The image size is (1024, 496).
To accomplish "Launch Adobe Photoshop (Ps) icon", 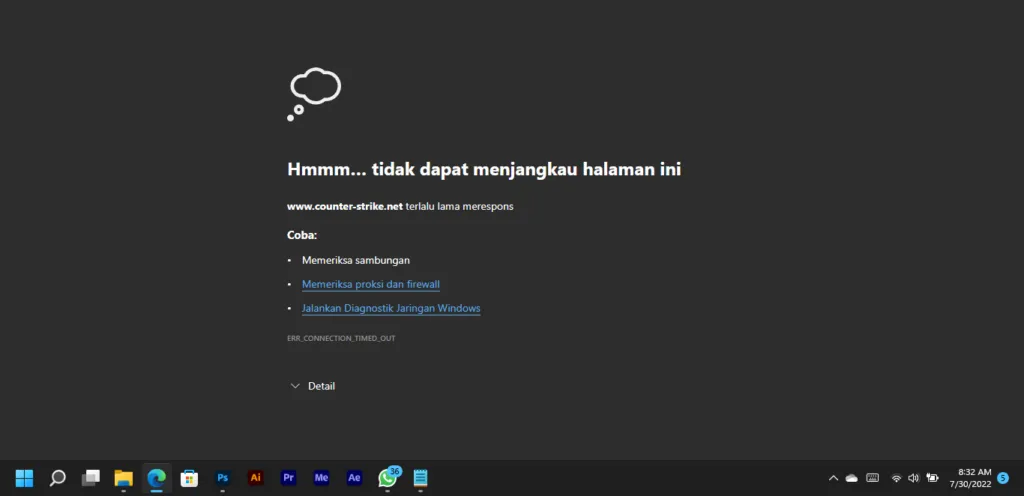I will (223, 478).
